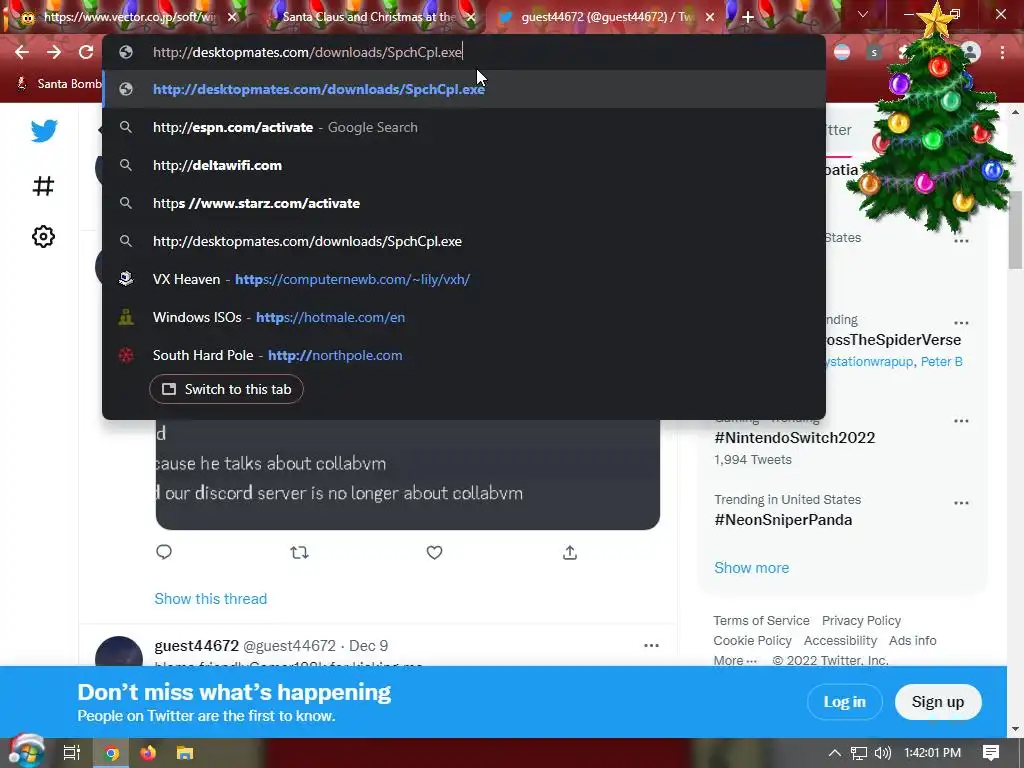This screenshot has height=768, width=1024.
Task: Open more options for the guest44672 Dec 9 tweet
Action: [x=651, y=645]
